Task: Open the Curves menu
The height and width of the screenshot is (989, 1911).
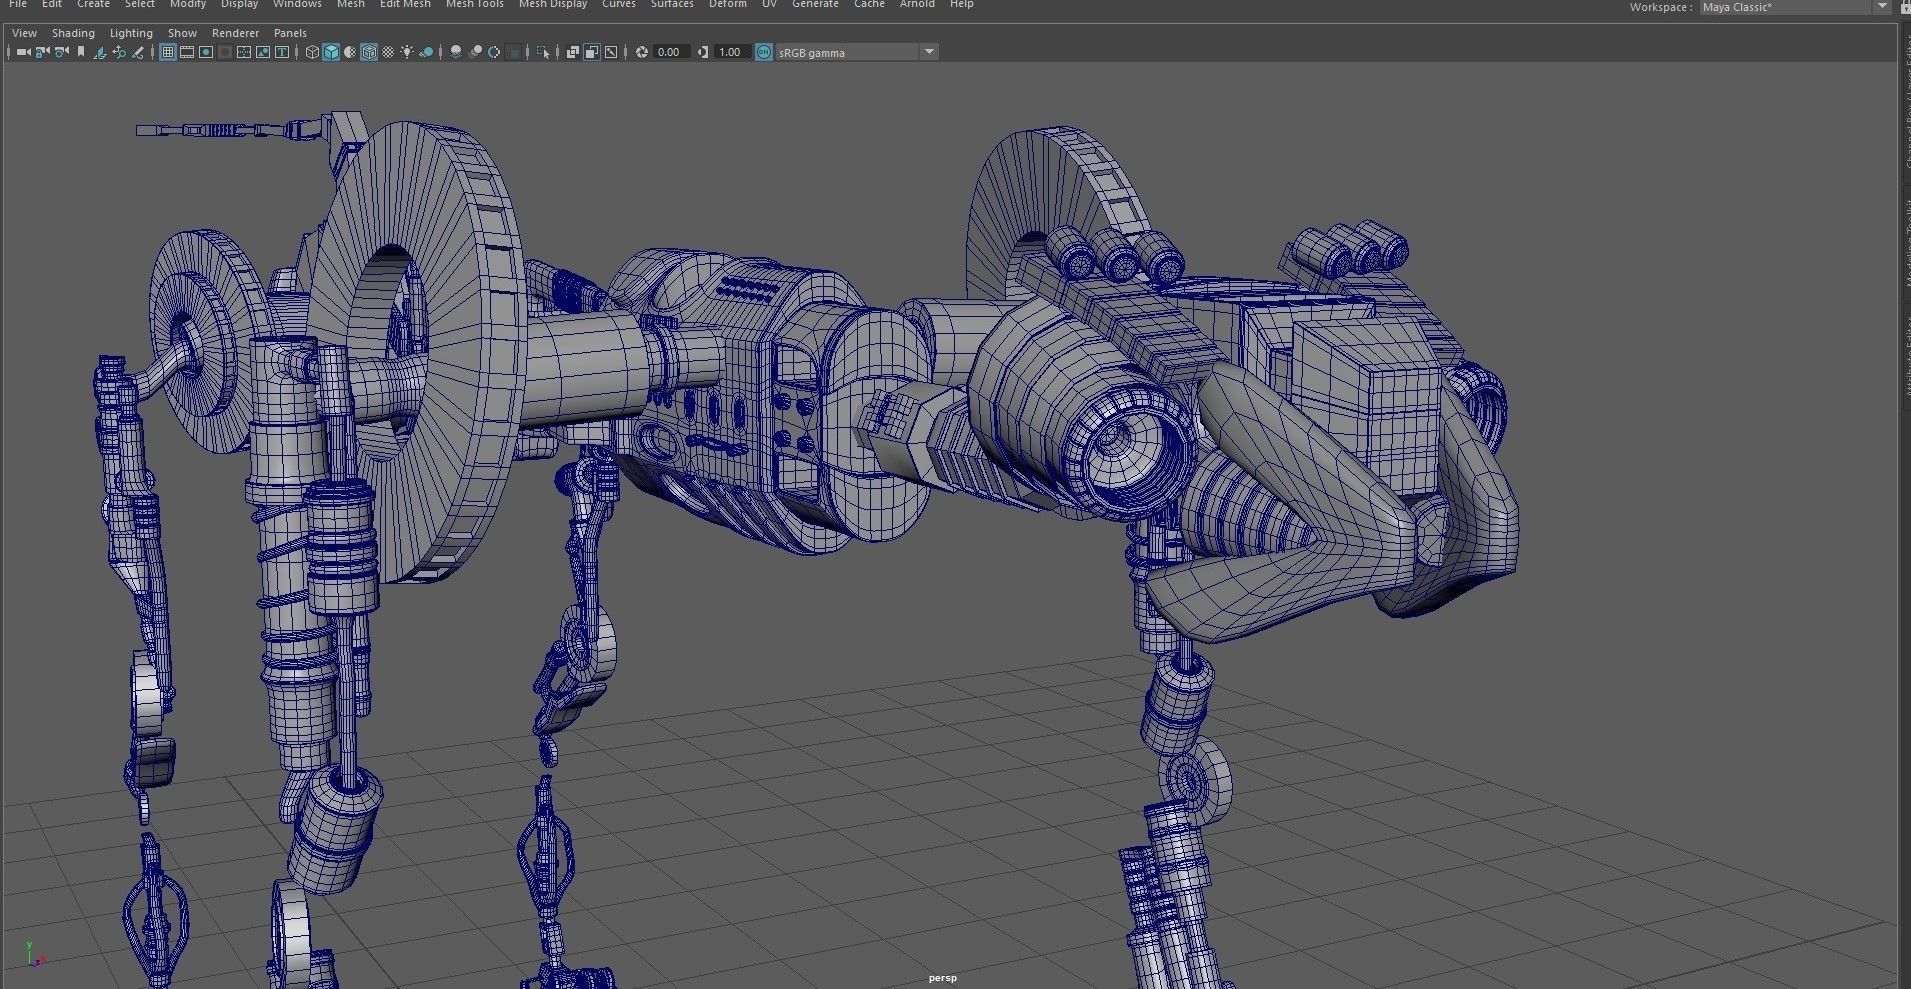Action: click(x=618, y=4)
